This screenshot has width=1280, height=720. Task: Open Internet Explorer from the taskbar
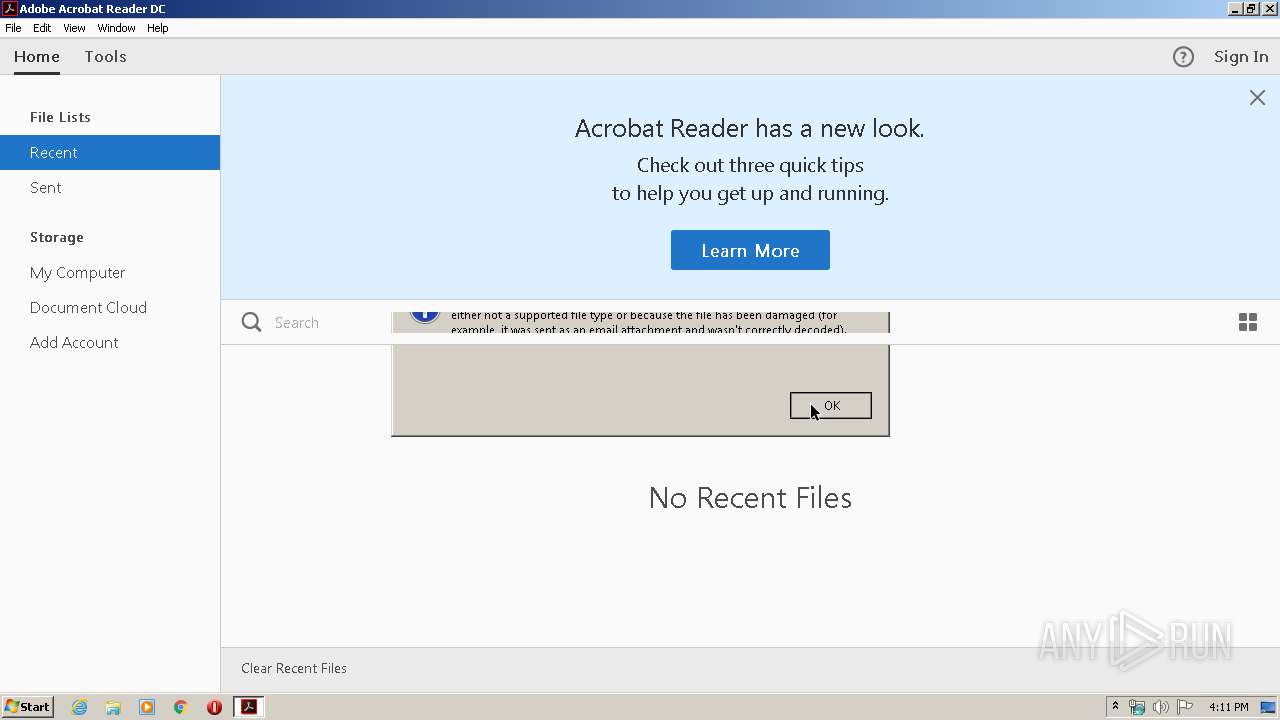pos(79,707)
